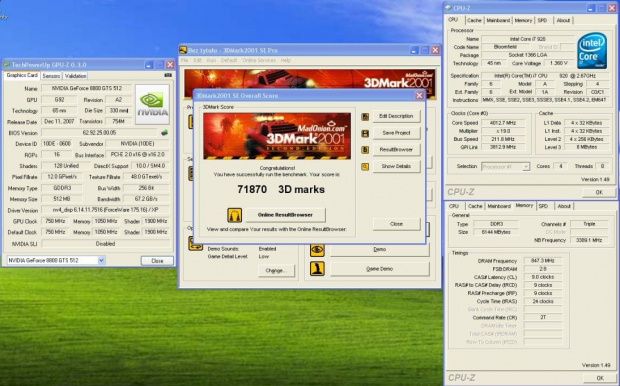Open the Cache tab in lower CPU-Z

pos(475,206)
